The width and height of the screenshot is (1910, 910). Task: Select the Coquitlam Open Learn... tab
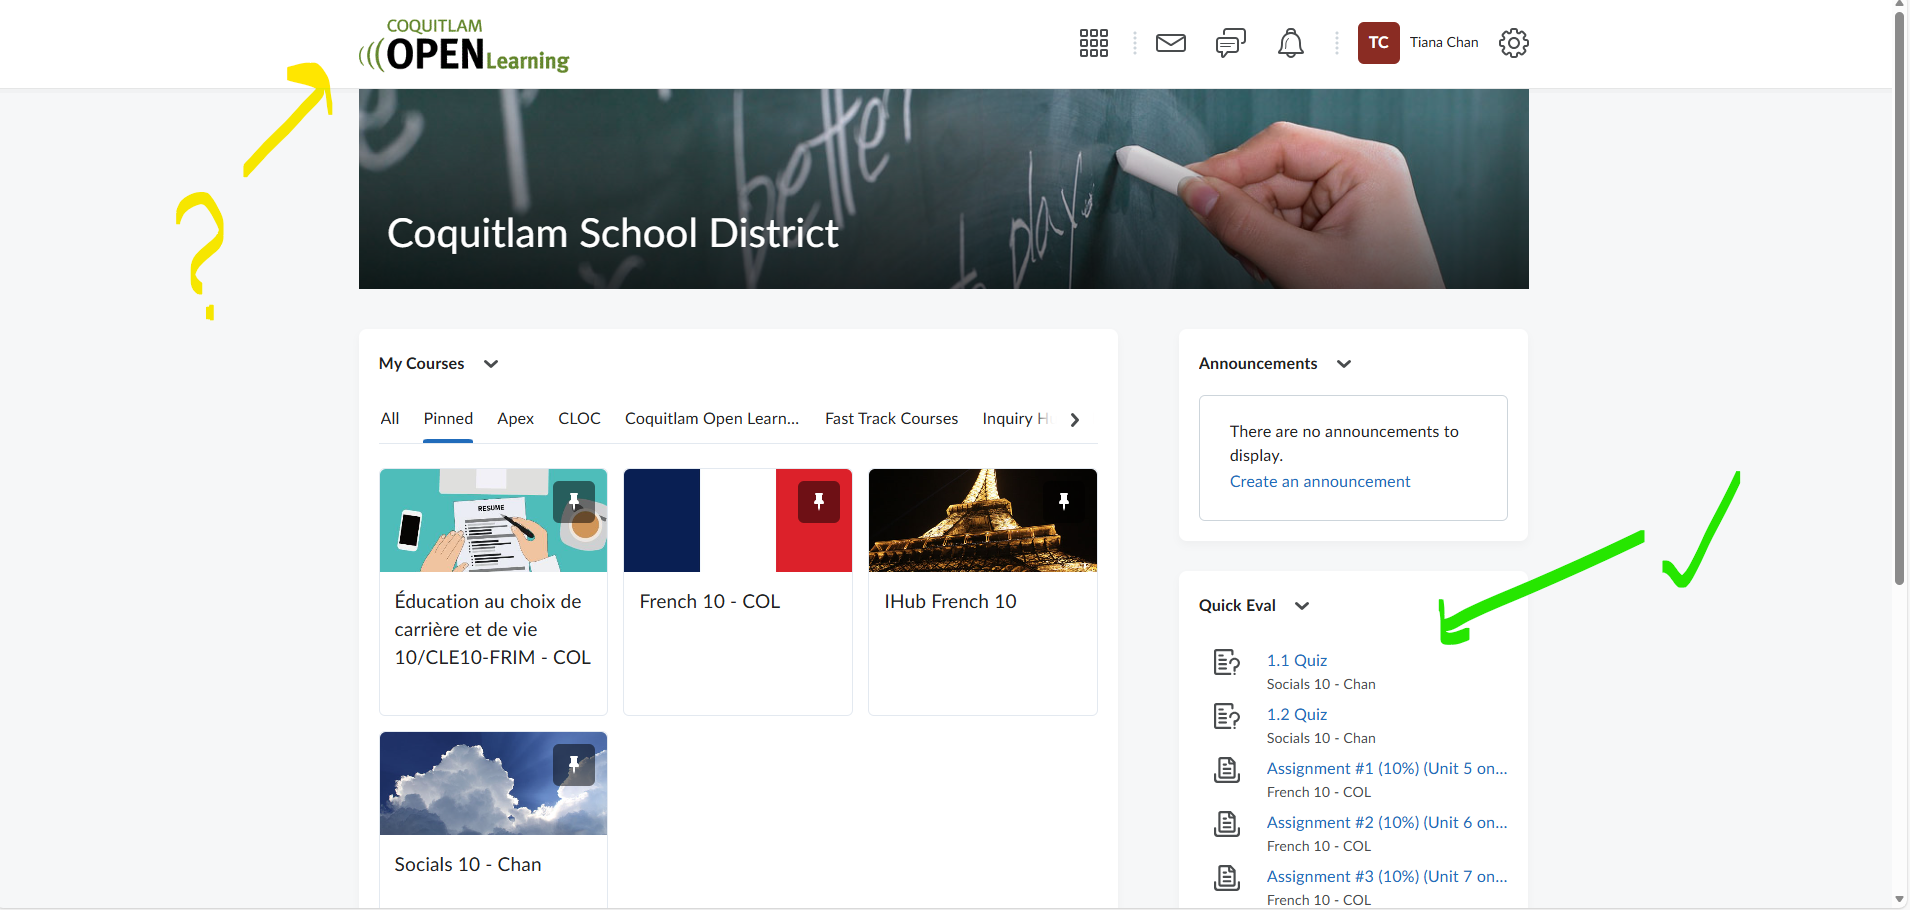coord(712,419)
